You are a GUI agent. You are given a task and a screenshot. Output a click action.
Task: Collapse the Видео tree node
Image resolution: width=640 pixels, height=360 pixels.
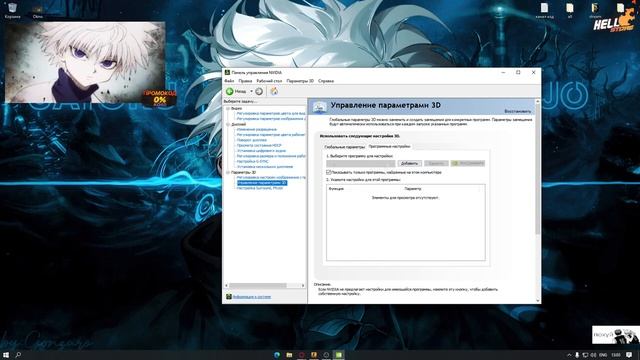[228, 109]
